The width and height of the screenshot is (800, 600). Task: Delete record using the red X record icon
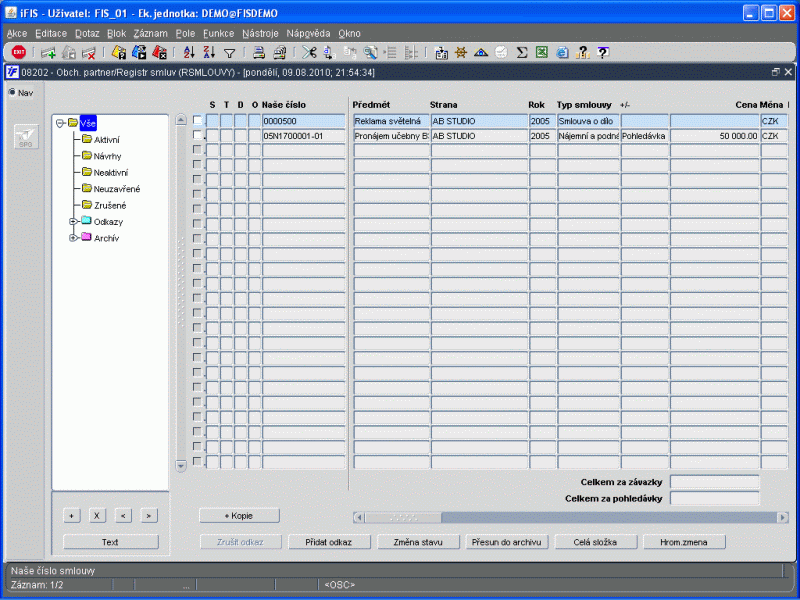pyautogui.click(x=88, y=52)
